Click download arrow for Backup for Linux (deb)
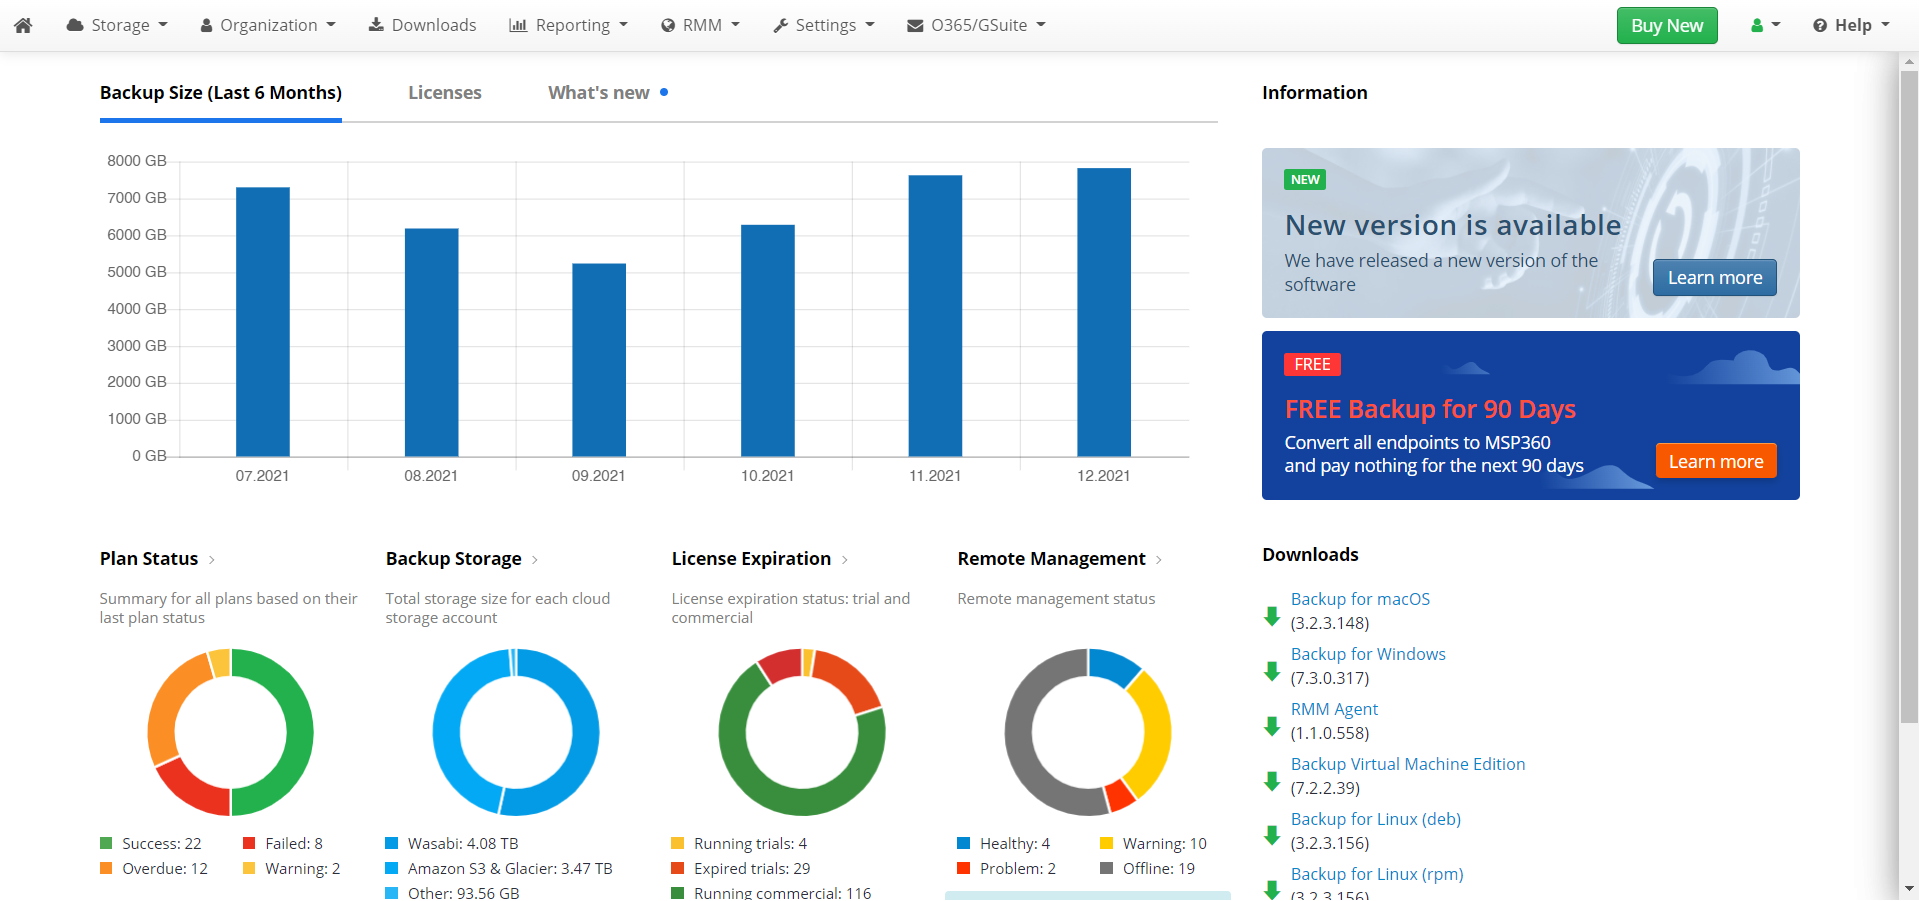The height and width of the screenshot is (901, 1919). tap(1272, 835)
